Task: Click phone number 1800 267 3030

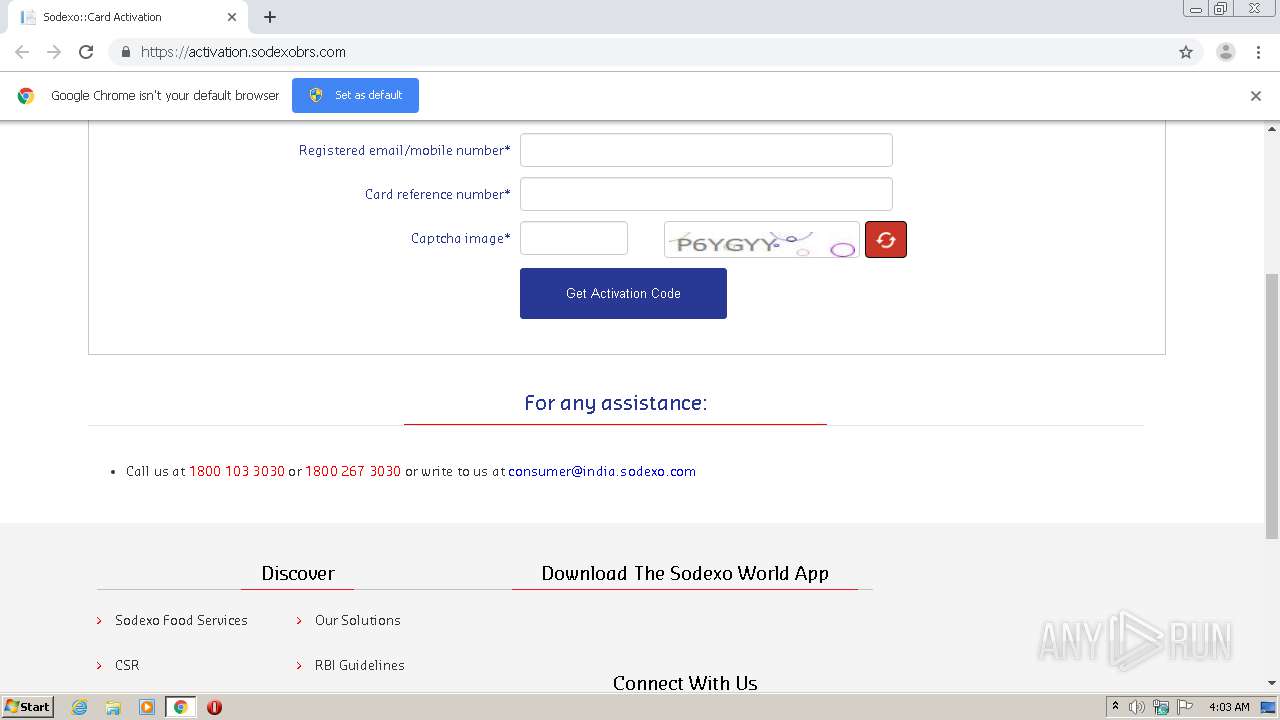Action: pyautogui.click(x=353, y=471)
